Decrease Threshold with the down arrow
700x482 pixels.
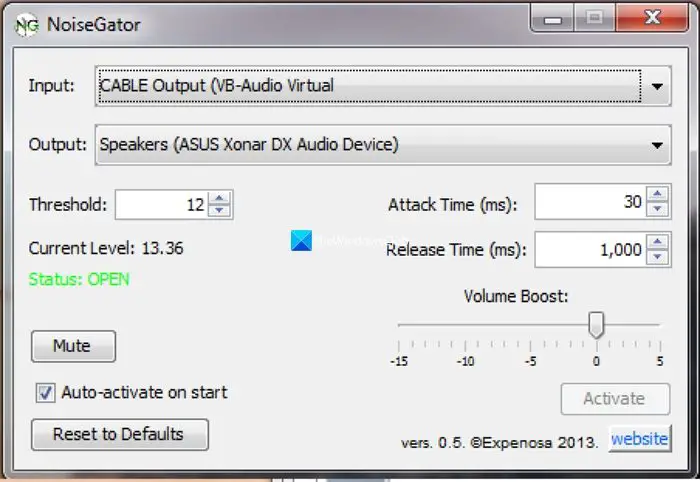[x=219, y=211]
